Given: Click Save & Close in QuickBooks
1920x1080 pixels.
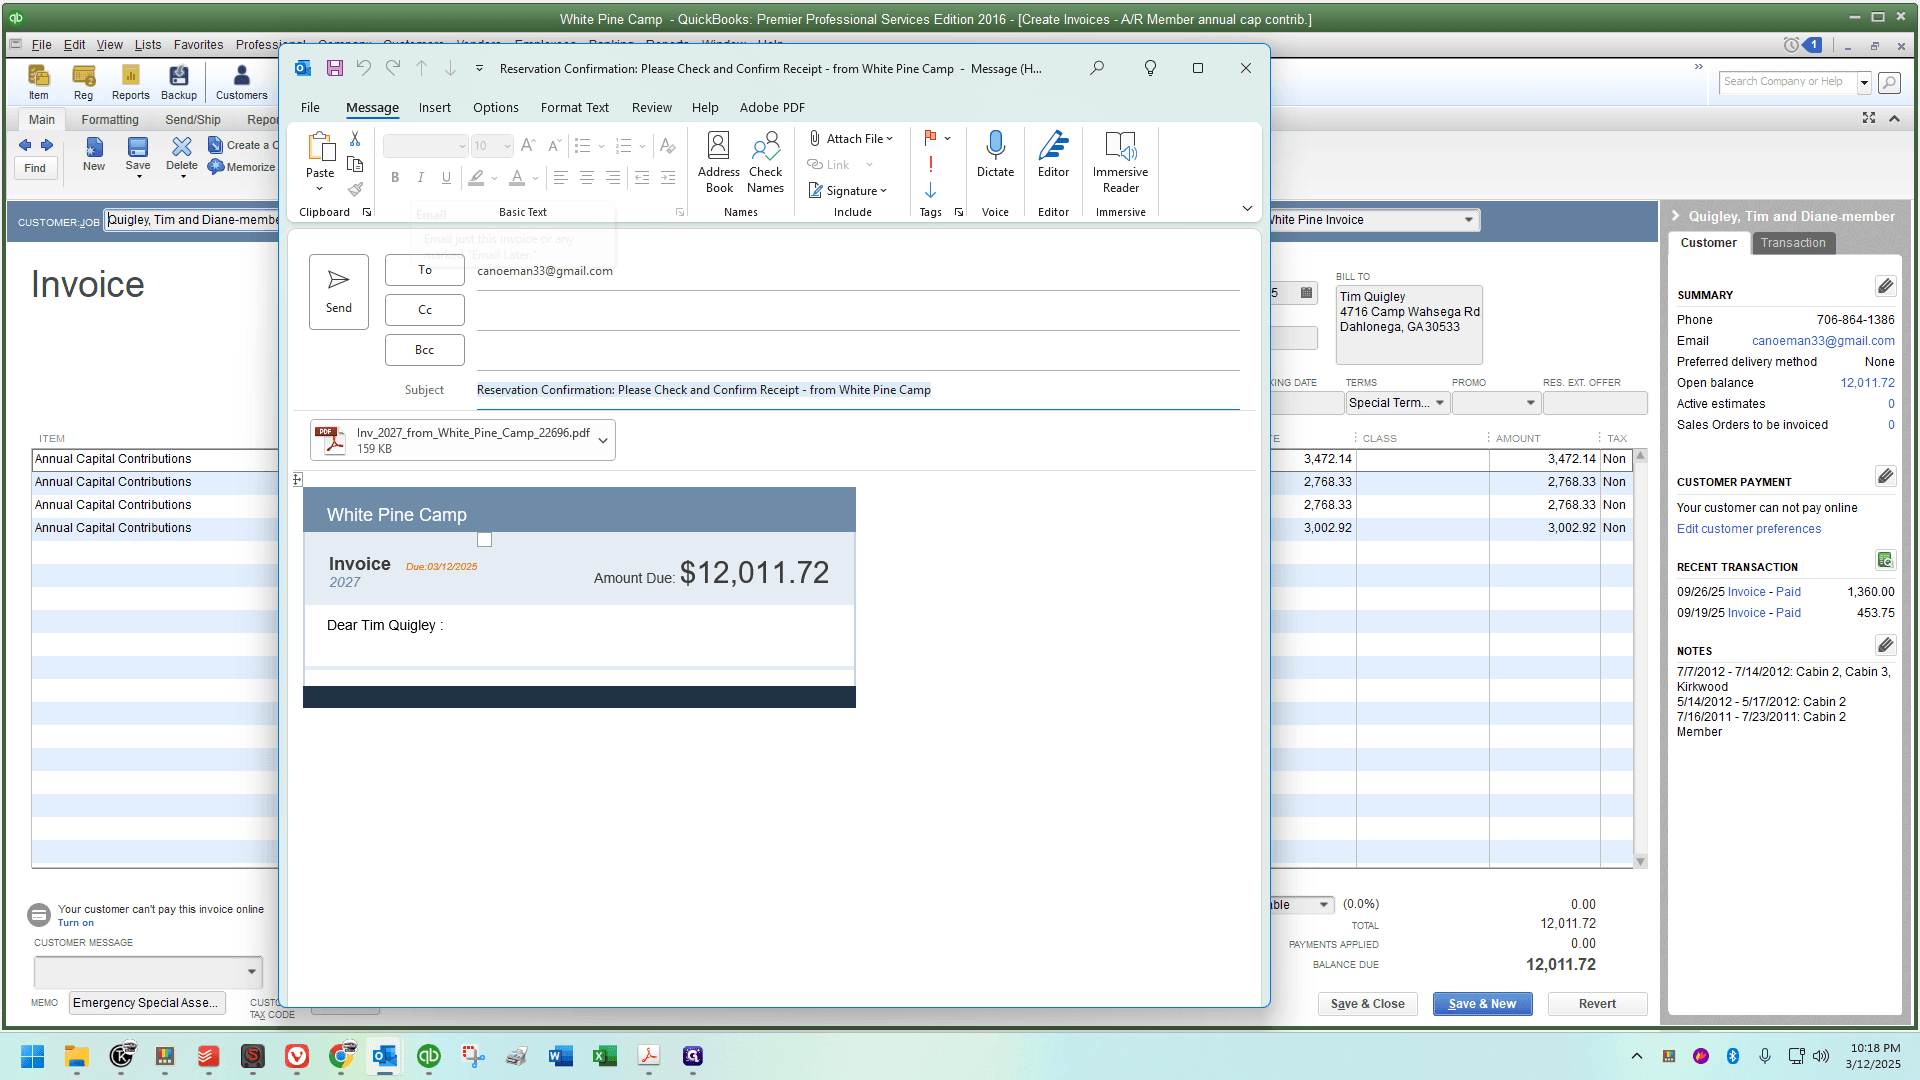Looking at the screenshot, I should click(x=1368, y=1004).
